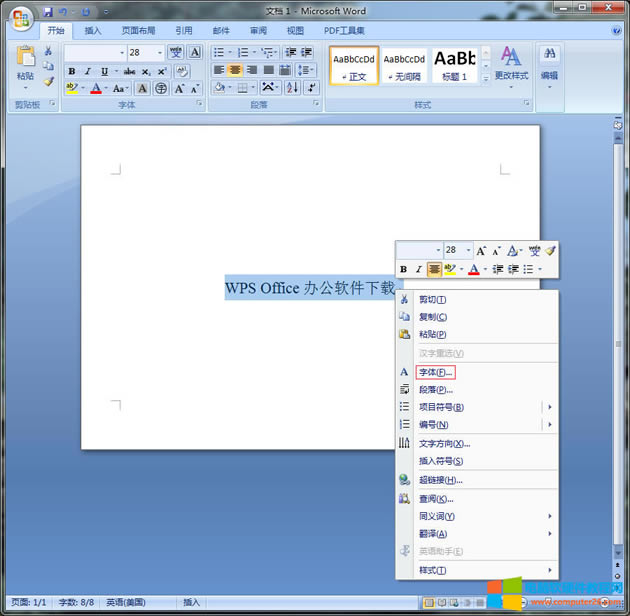Viewport: 630px width, 616px height.
Task: Toggle Italic in the floating mini toolbar
Action: 419,269
